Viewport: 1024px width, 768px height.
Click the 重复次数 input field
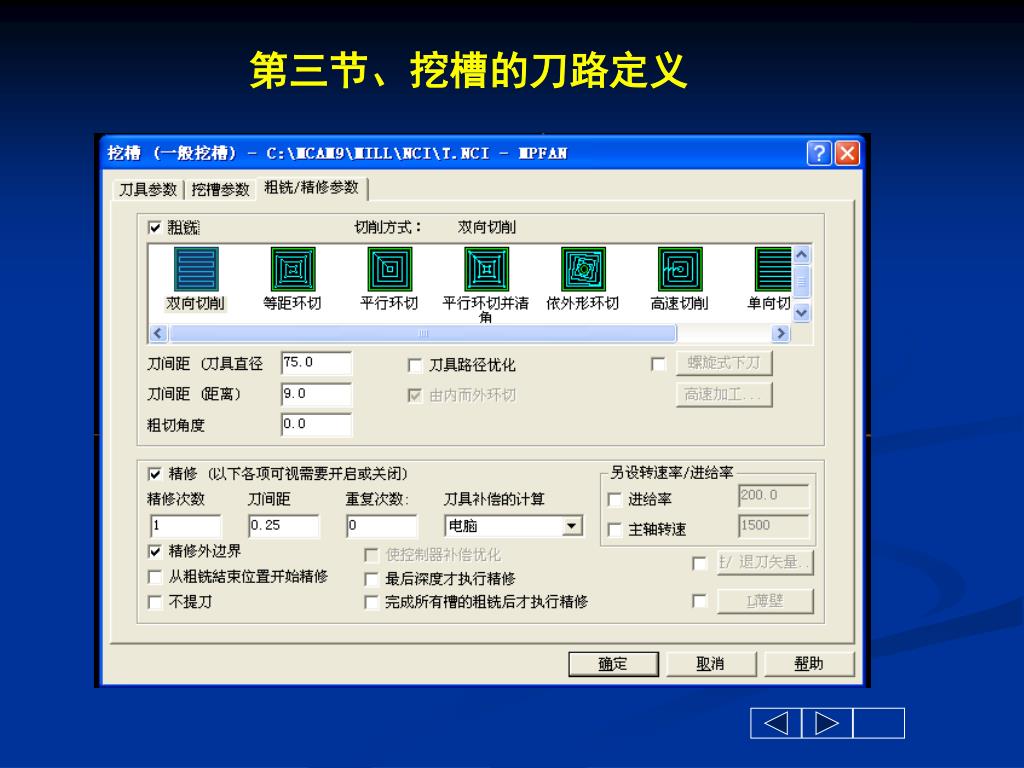[x=382, y=526]
